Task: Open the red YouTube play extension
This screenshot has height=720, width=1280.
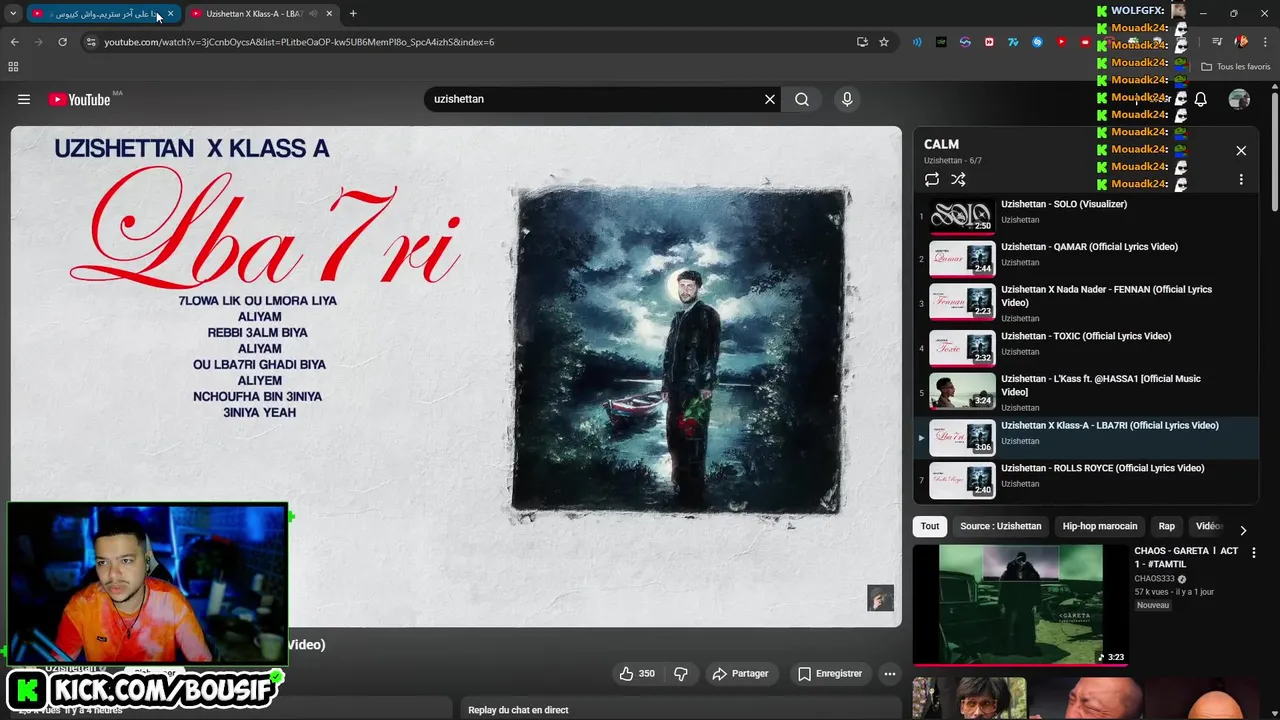Action: pos(1061,42)
